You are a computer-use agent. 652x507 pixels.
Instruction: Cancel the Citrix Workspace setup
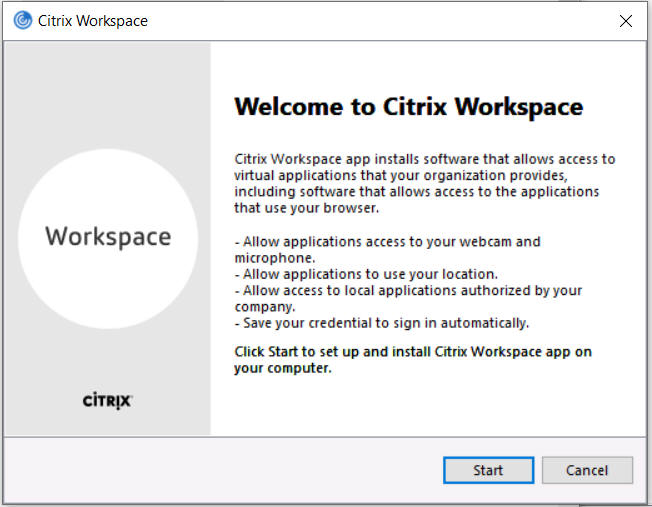coord(586,470)
